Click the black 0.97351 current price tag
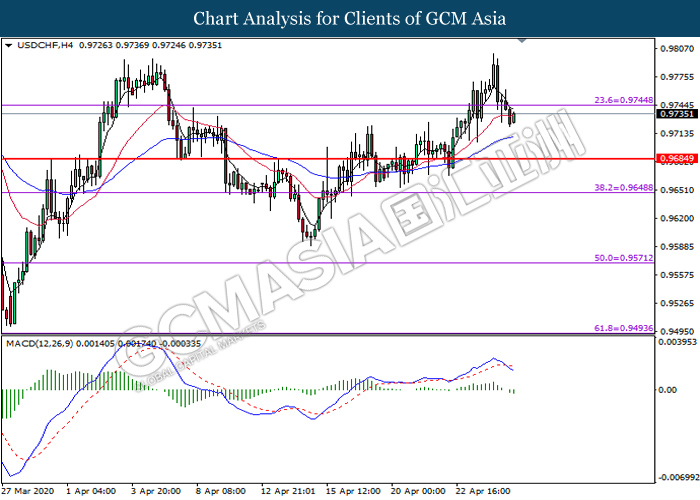The width and height of the screenshot is (700, 500). [x=677, y=114]
